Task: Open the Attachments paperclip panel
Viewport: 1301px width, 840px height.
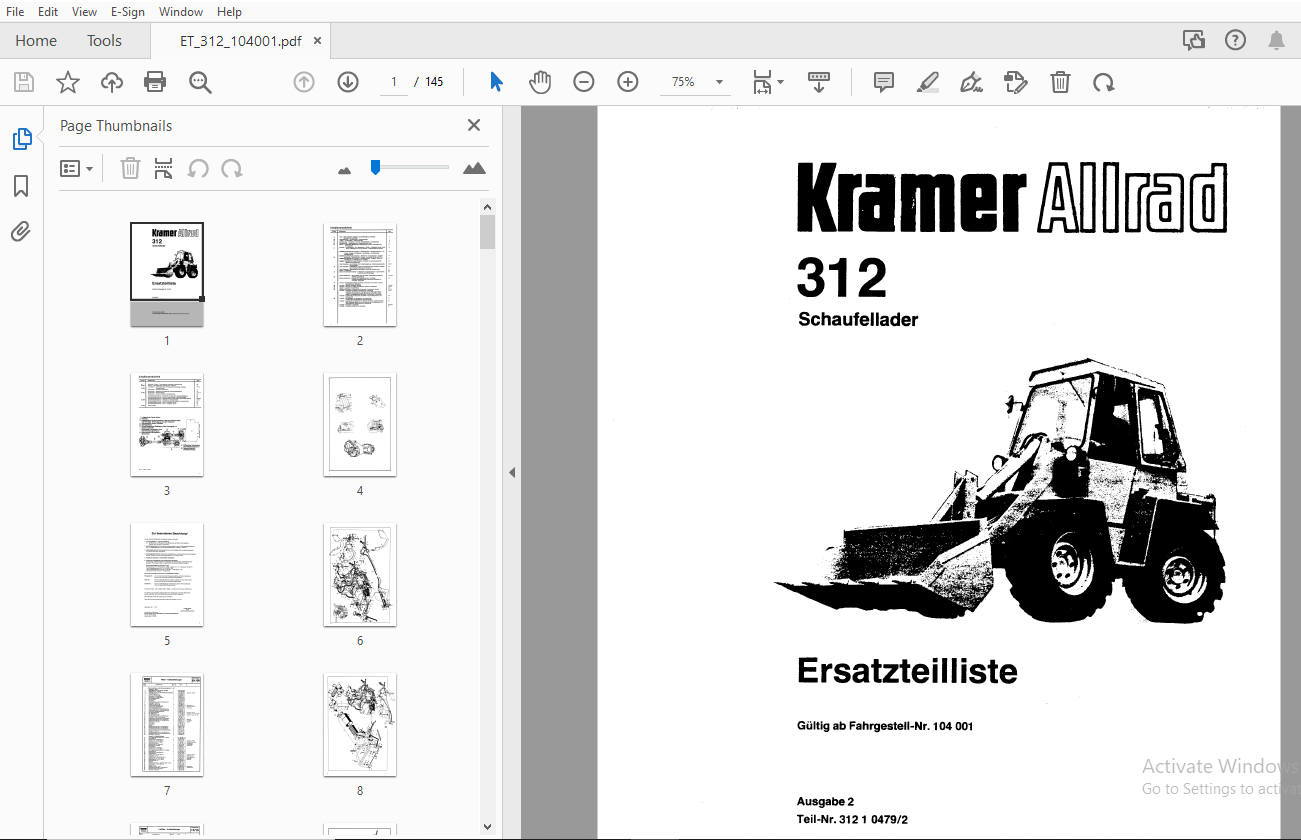Action: coord(21,232)
